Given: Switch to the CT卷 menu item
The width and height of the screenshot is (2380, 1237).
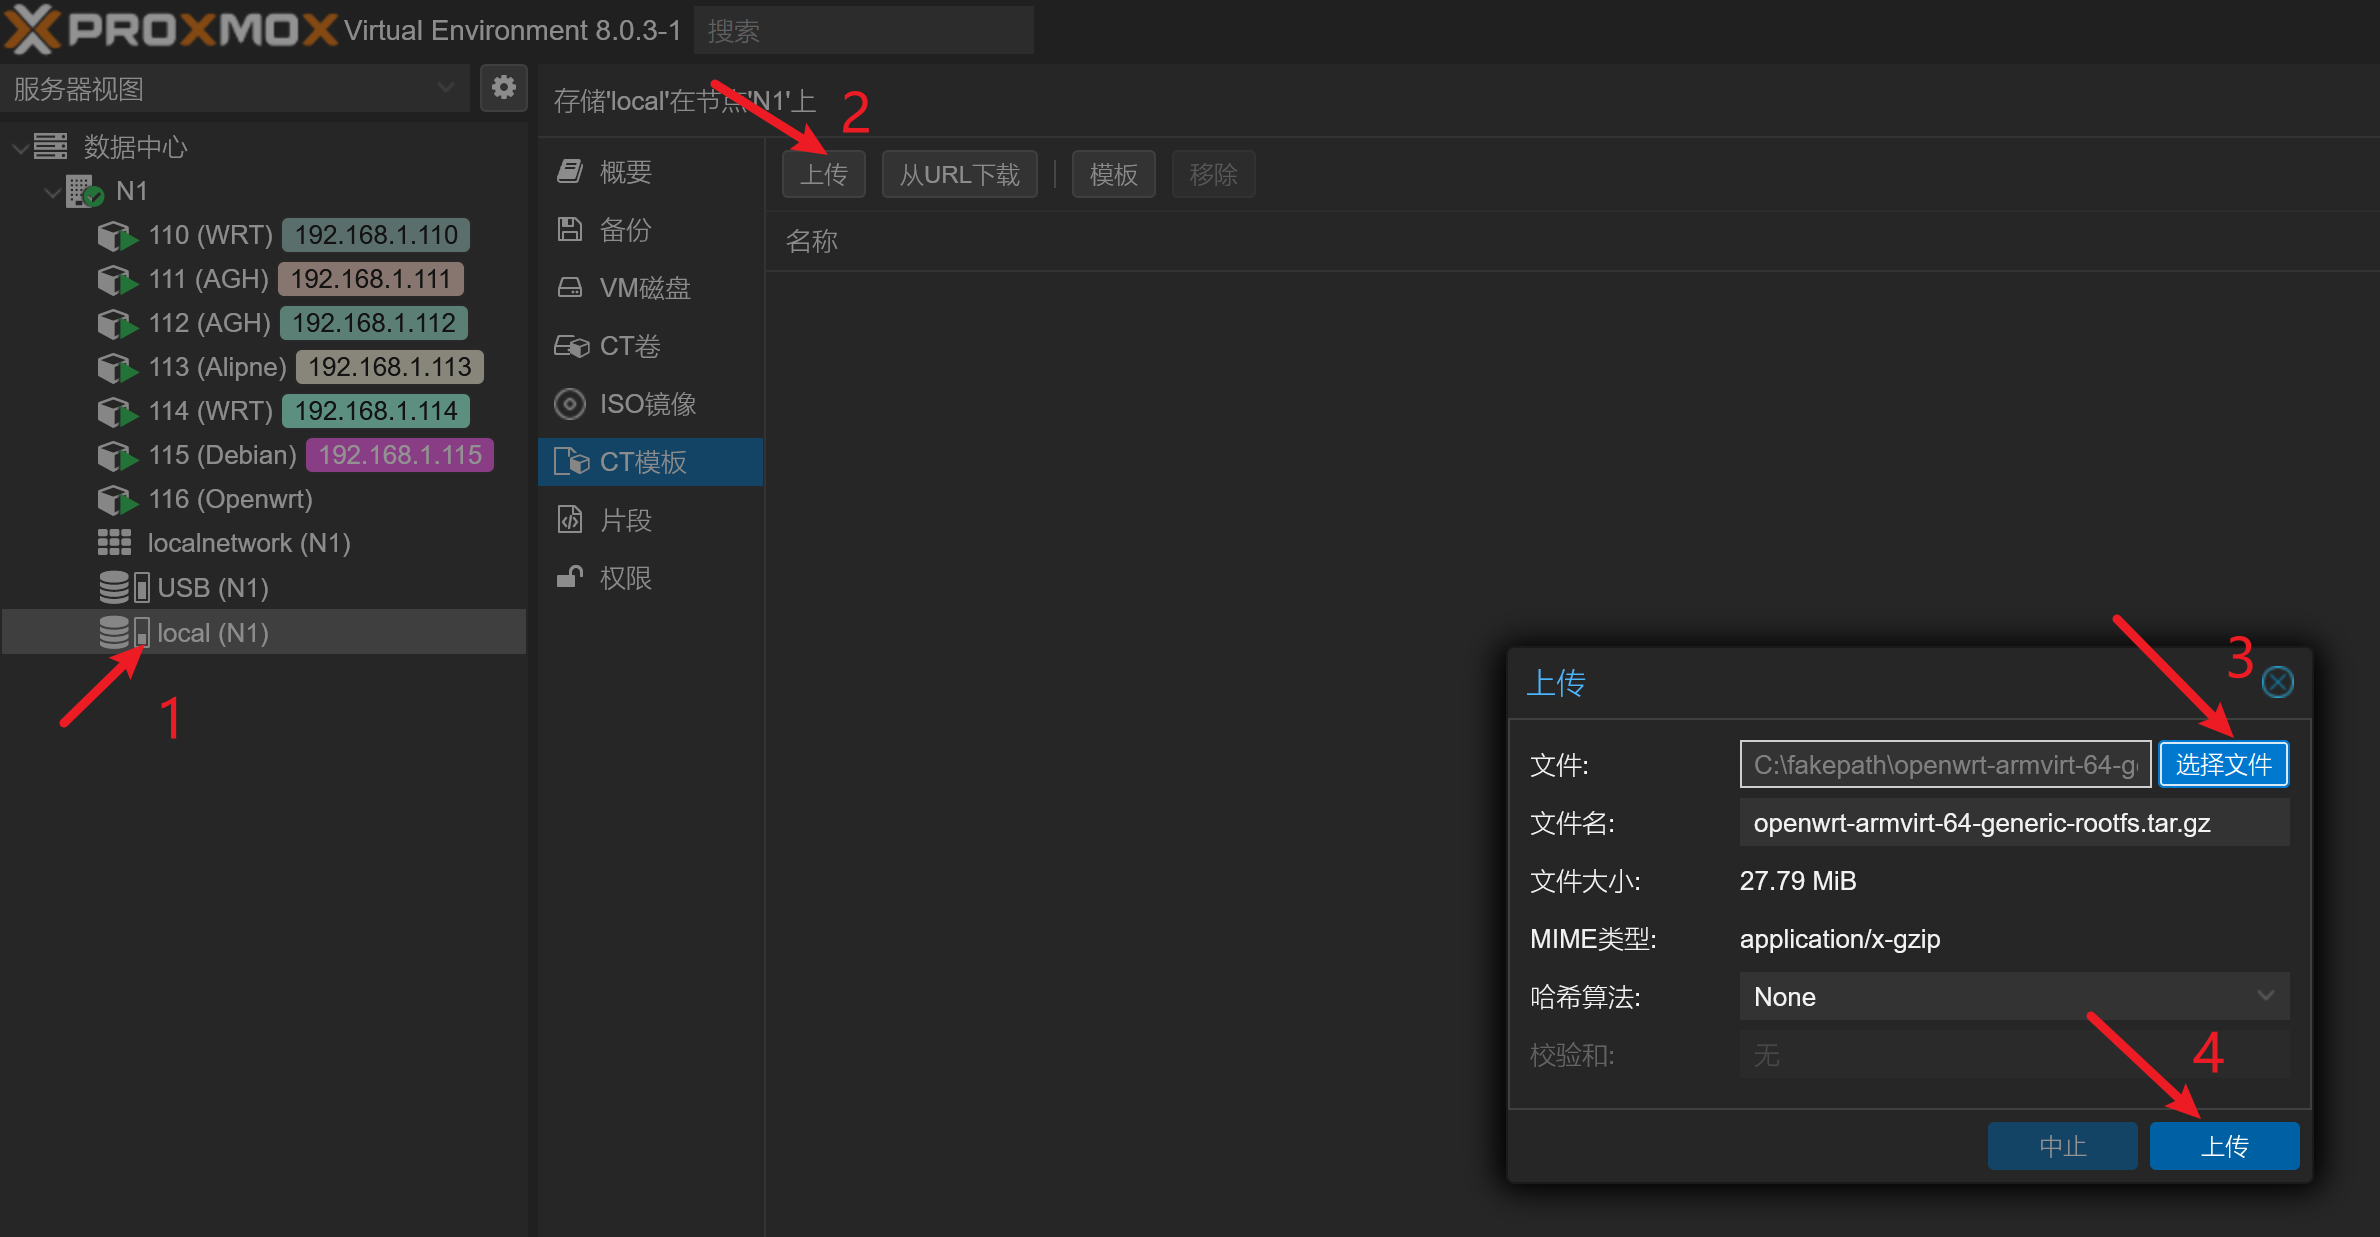Looking at the screenshot, I should click(630, 346).
